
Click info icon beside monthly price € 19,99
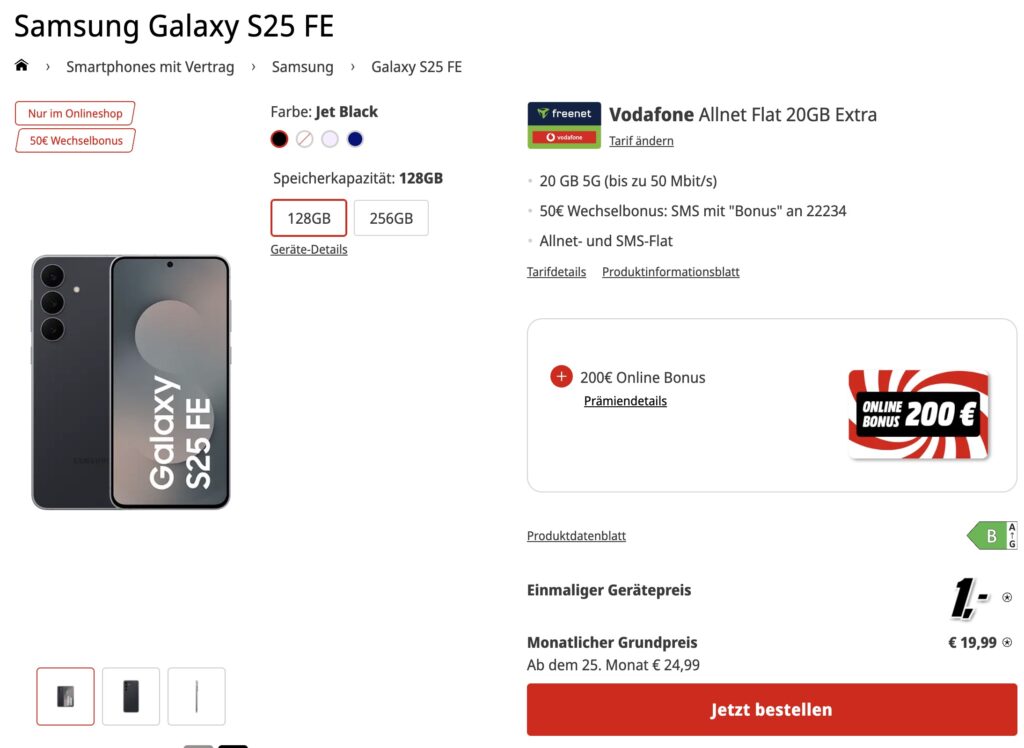coord(1007,643)
